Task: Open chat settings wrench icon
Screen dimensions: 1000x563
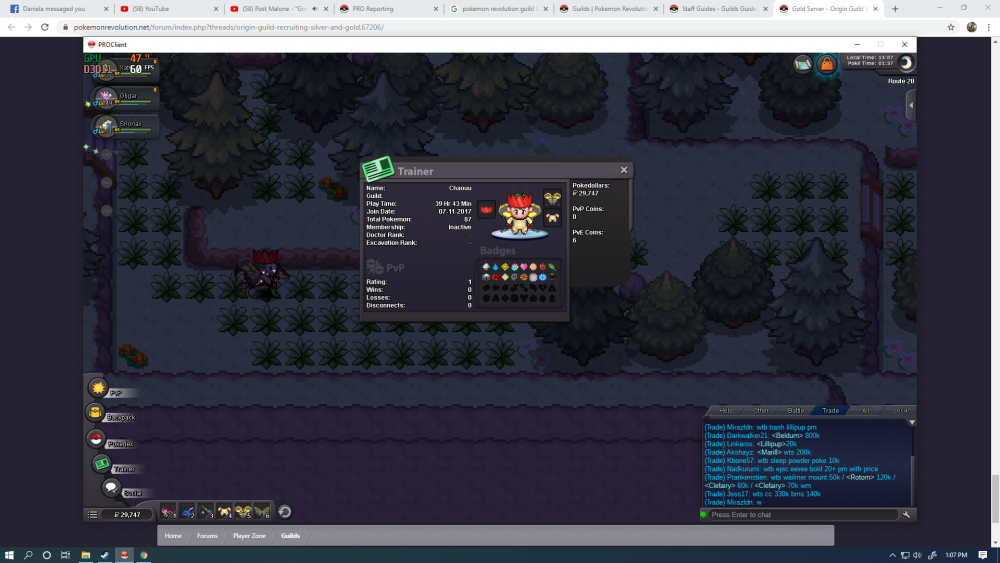Action: click(906, 514)
